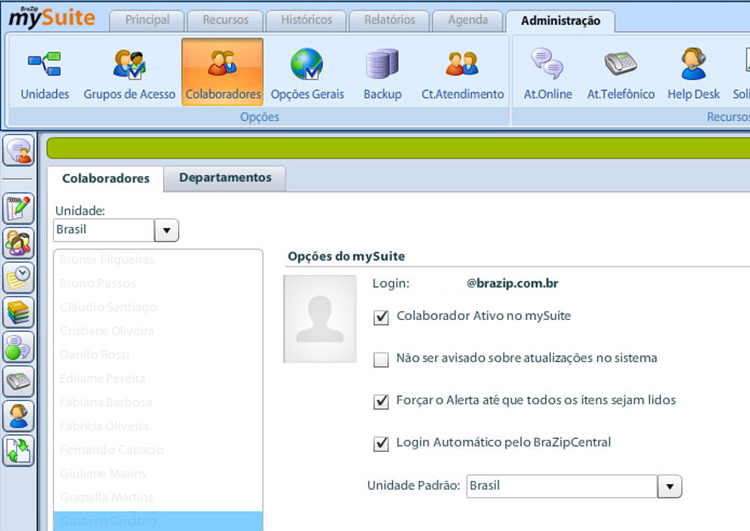
Task: Open Opções Gerais globe icon
Action: 307,65
